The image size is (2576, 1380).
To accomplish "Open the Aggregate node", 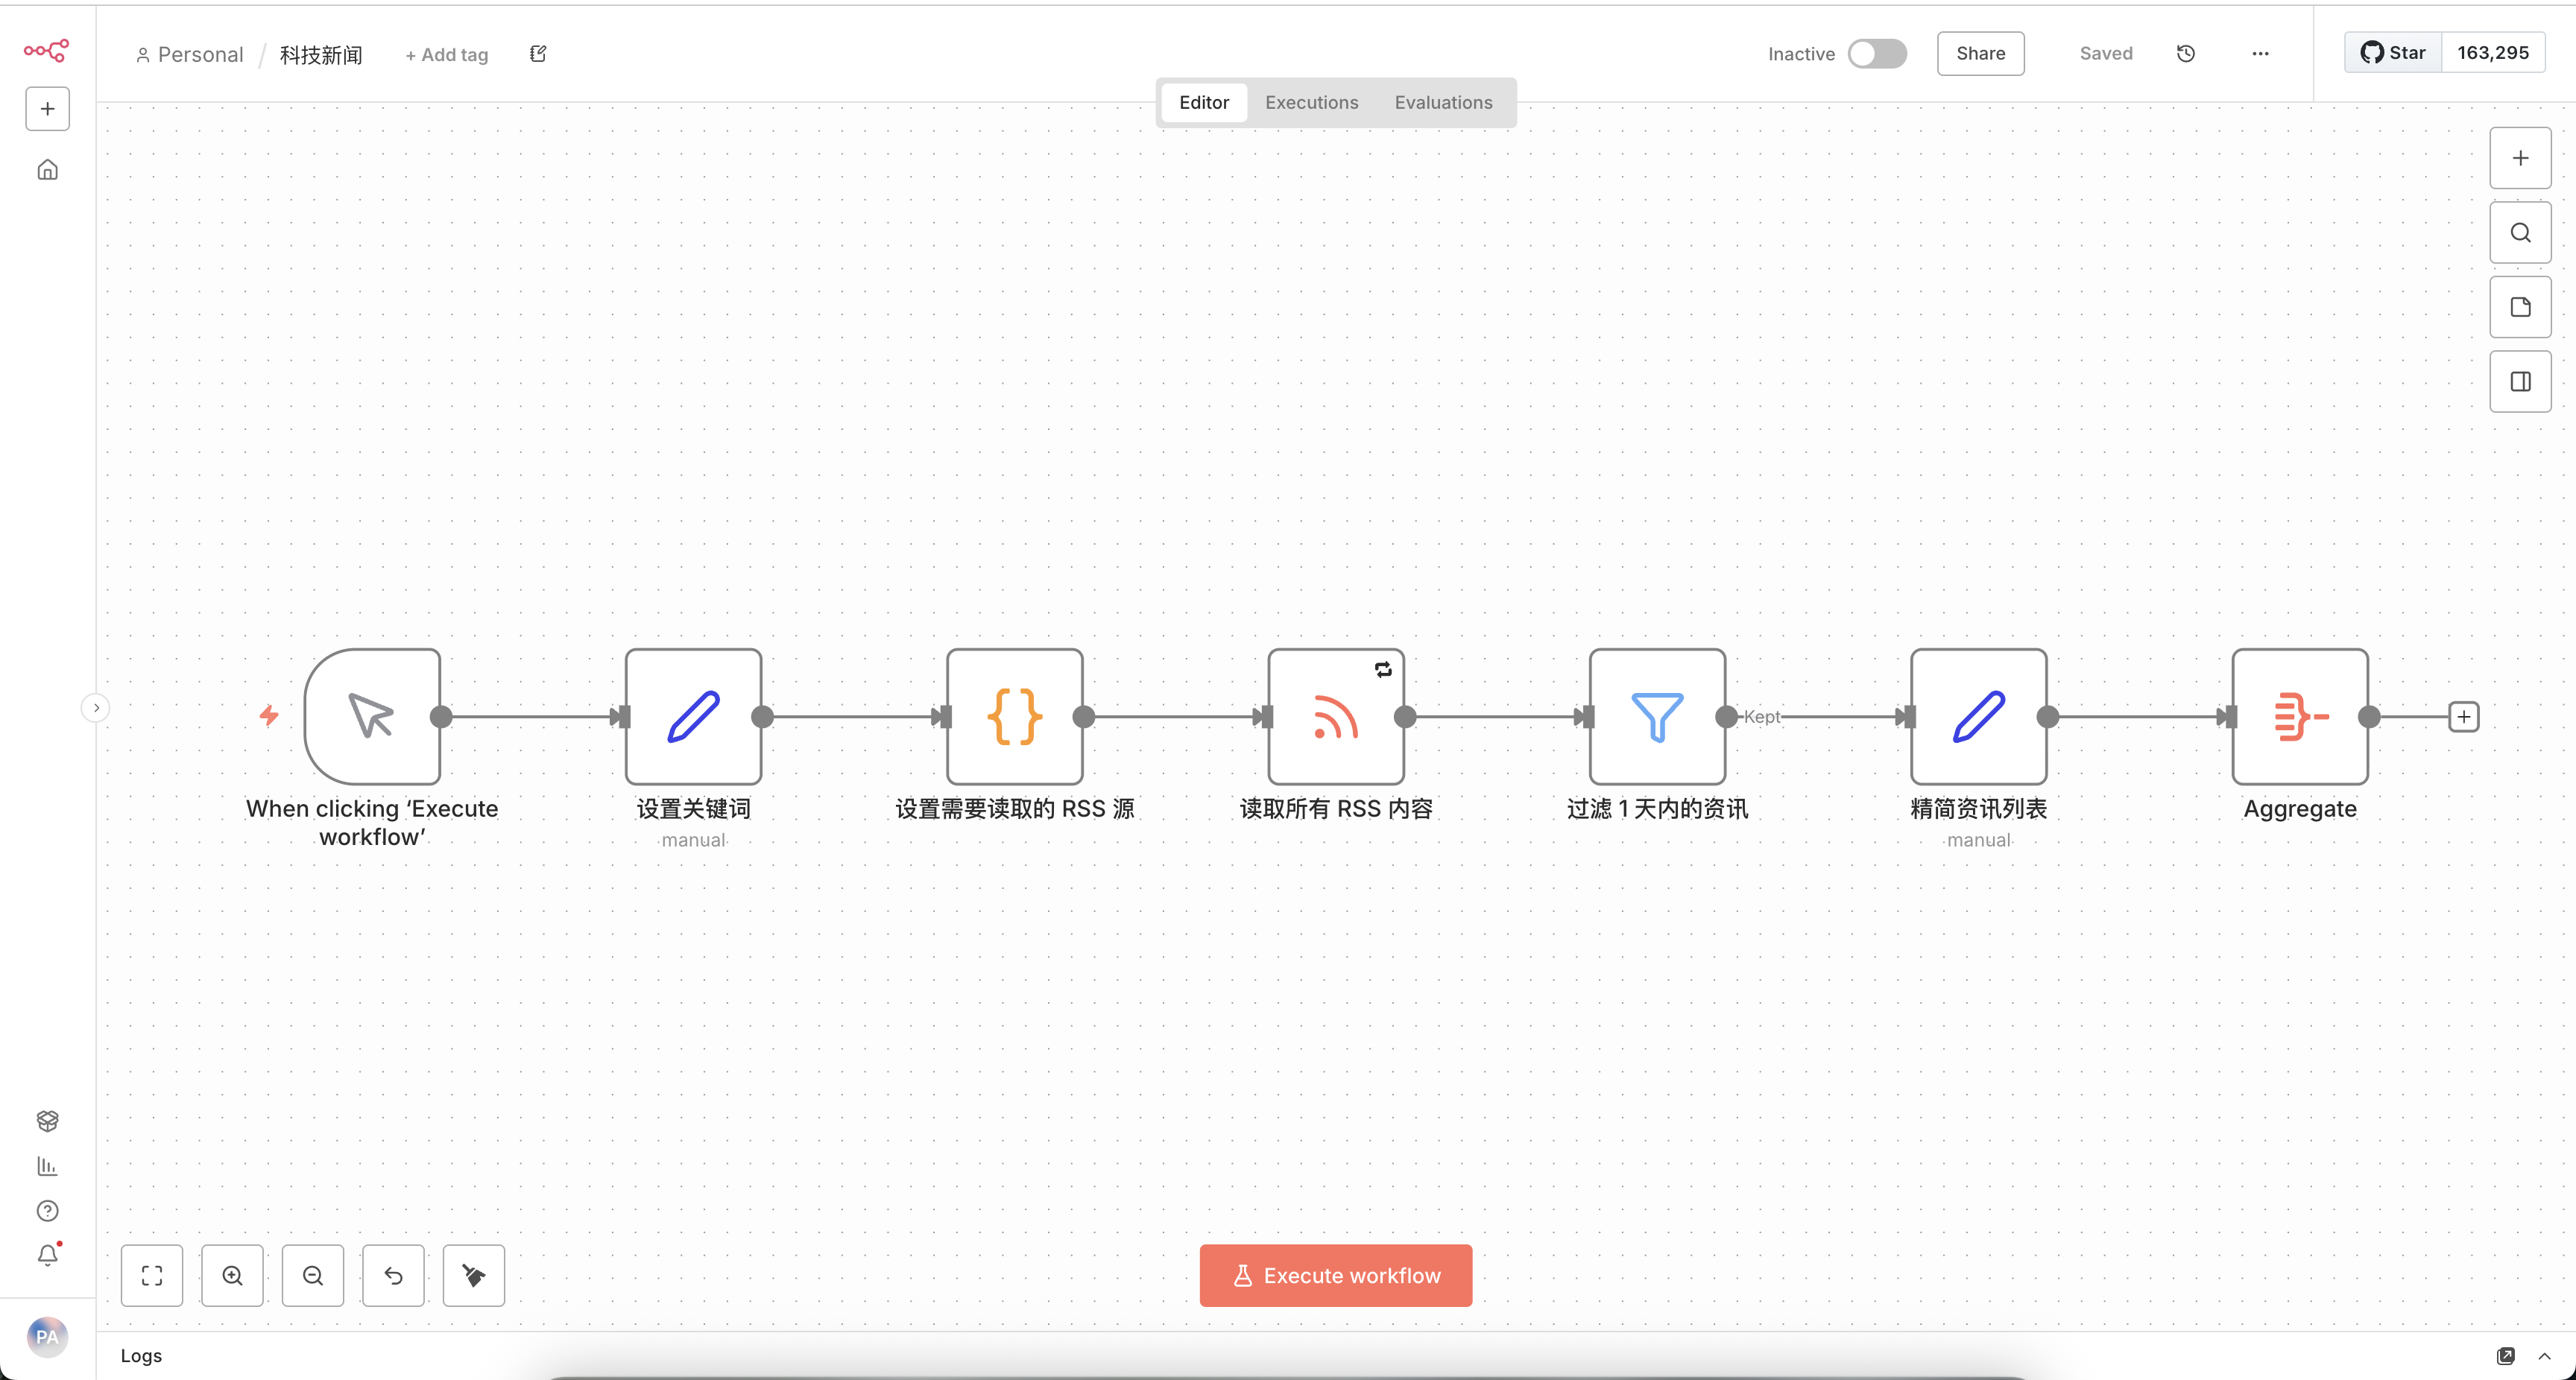I will [x=2299, y=716].
